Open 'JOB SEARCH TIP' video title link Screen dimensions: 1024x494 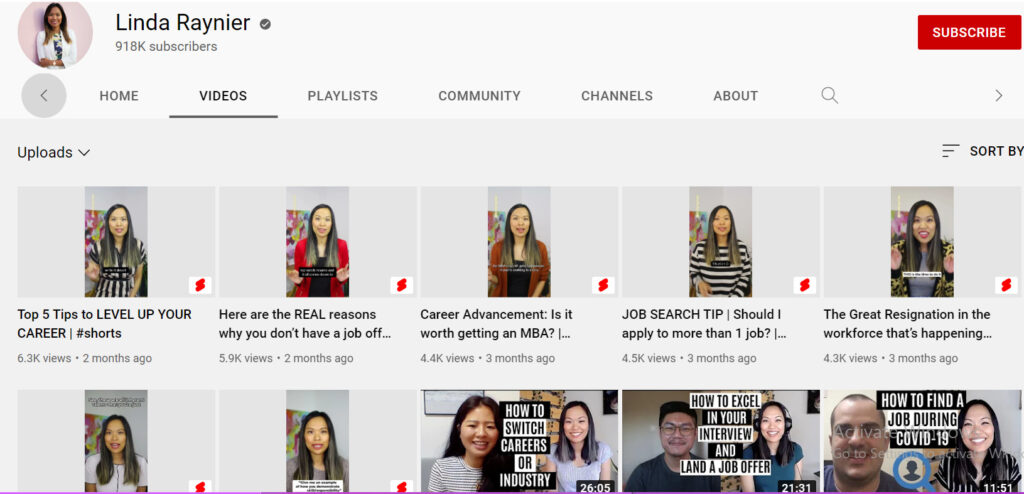point(704,323)
